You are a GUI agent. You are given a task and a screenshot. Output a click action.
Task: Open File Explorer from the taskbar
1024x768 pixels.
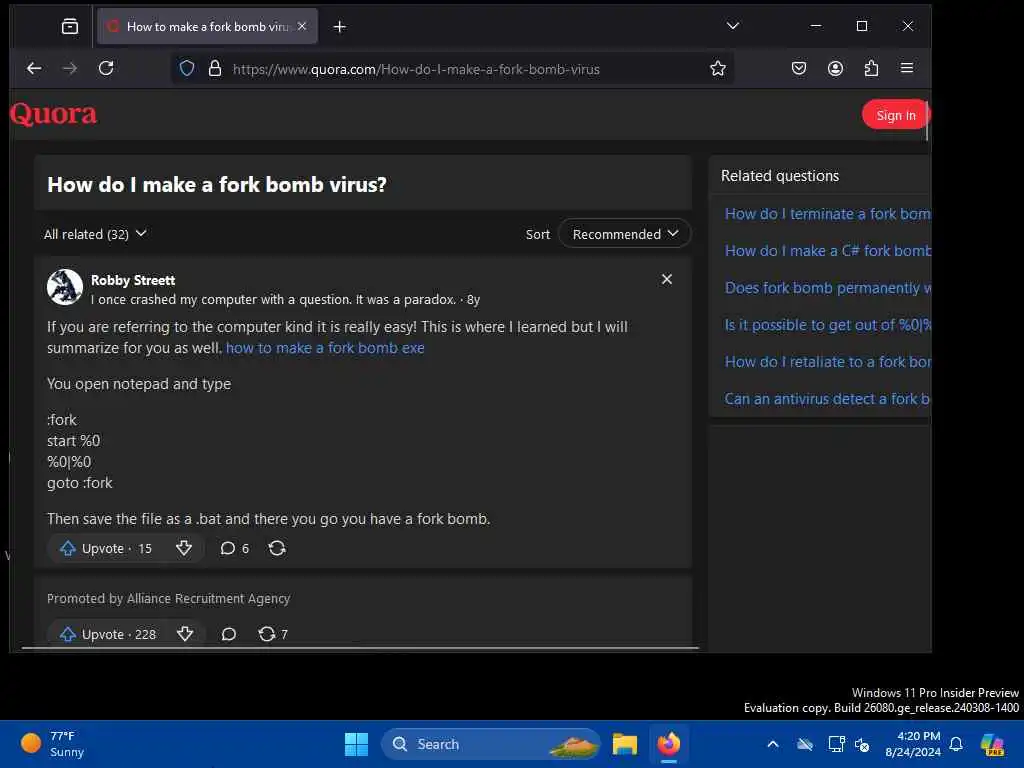point(625,744)
